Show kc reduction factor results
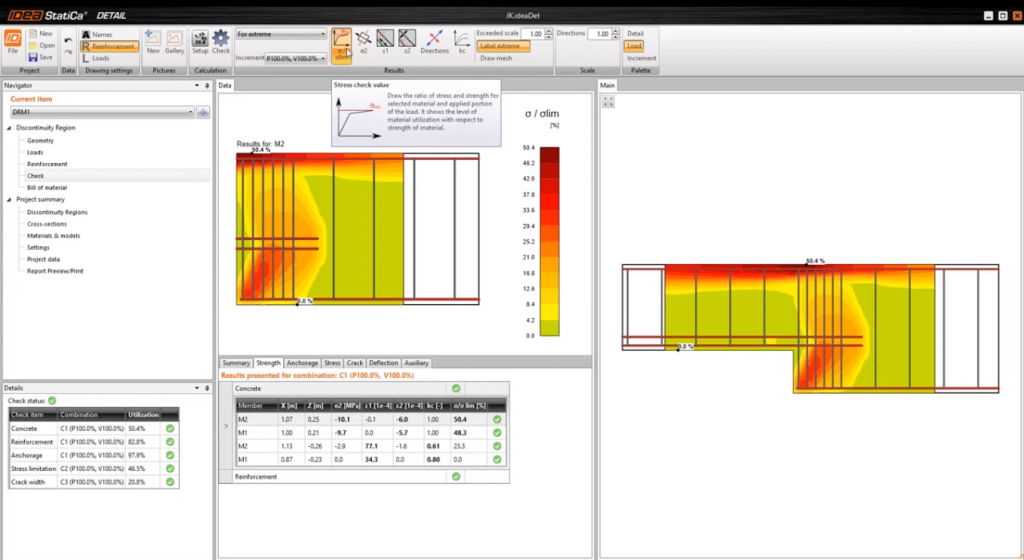Viewport: 1024px width, 560px height. click(462, 42)
